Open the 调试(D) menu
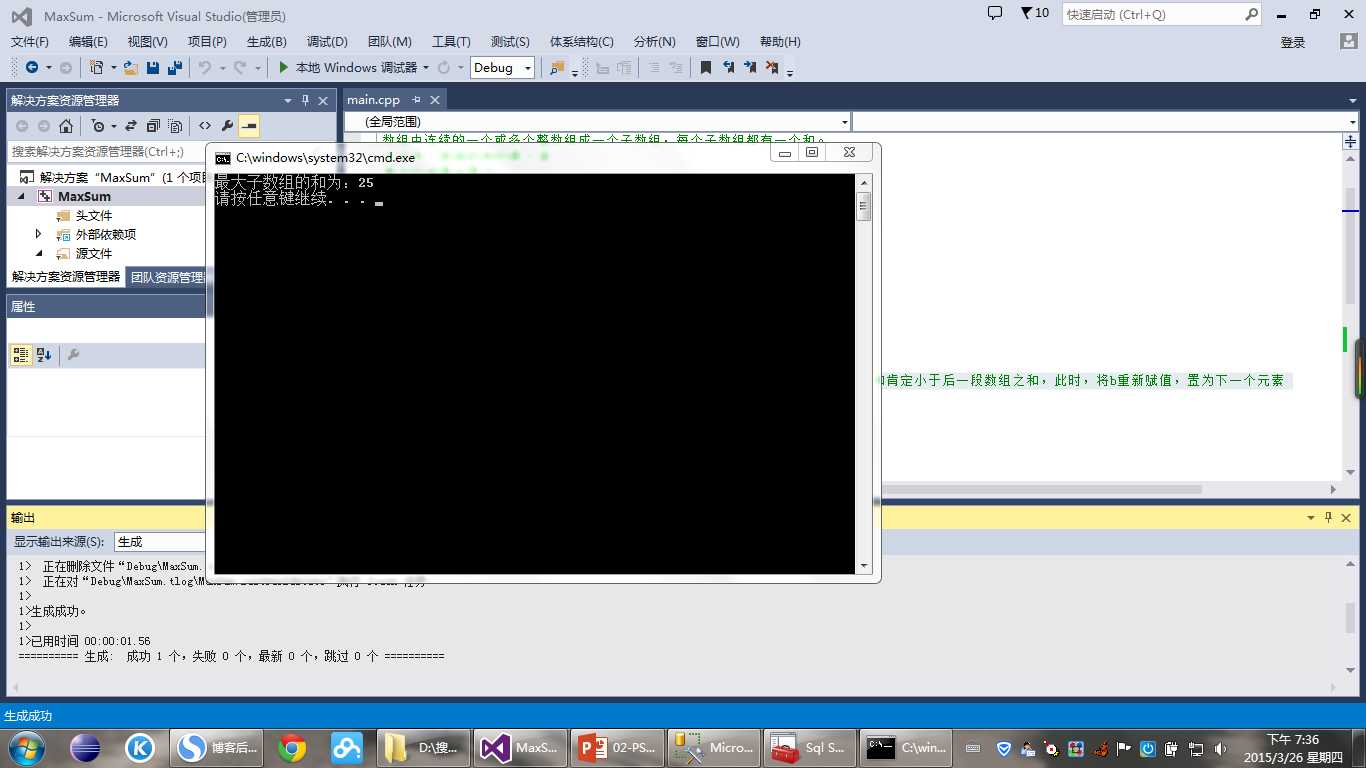Image resolution: width=1366 pixels, height=768 pixels. tap(327, 42)
